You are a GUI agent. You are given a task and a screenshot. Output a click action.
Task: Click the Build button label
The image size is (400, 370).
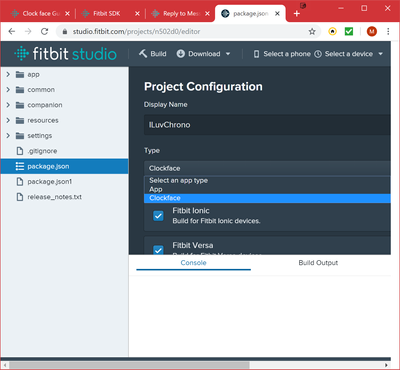coord(158,54)
